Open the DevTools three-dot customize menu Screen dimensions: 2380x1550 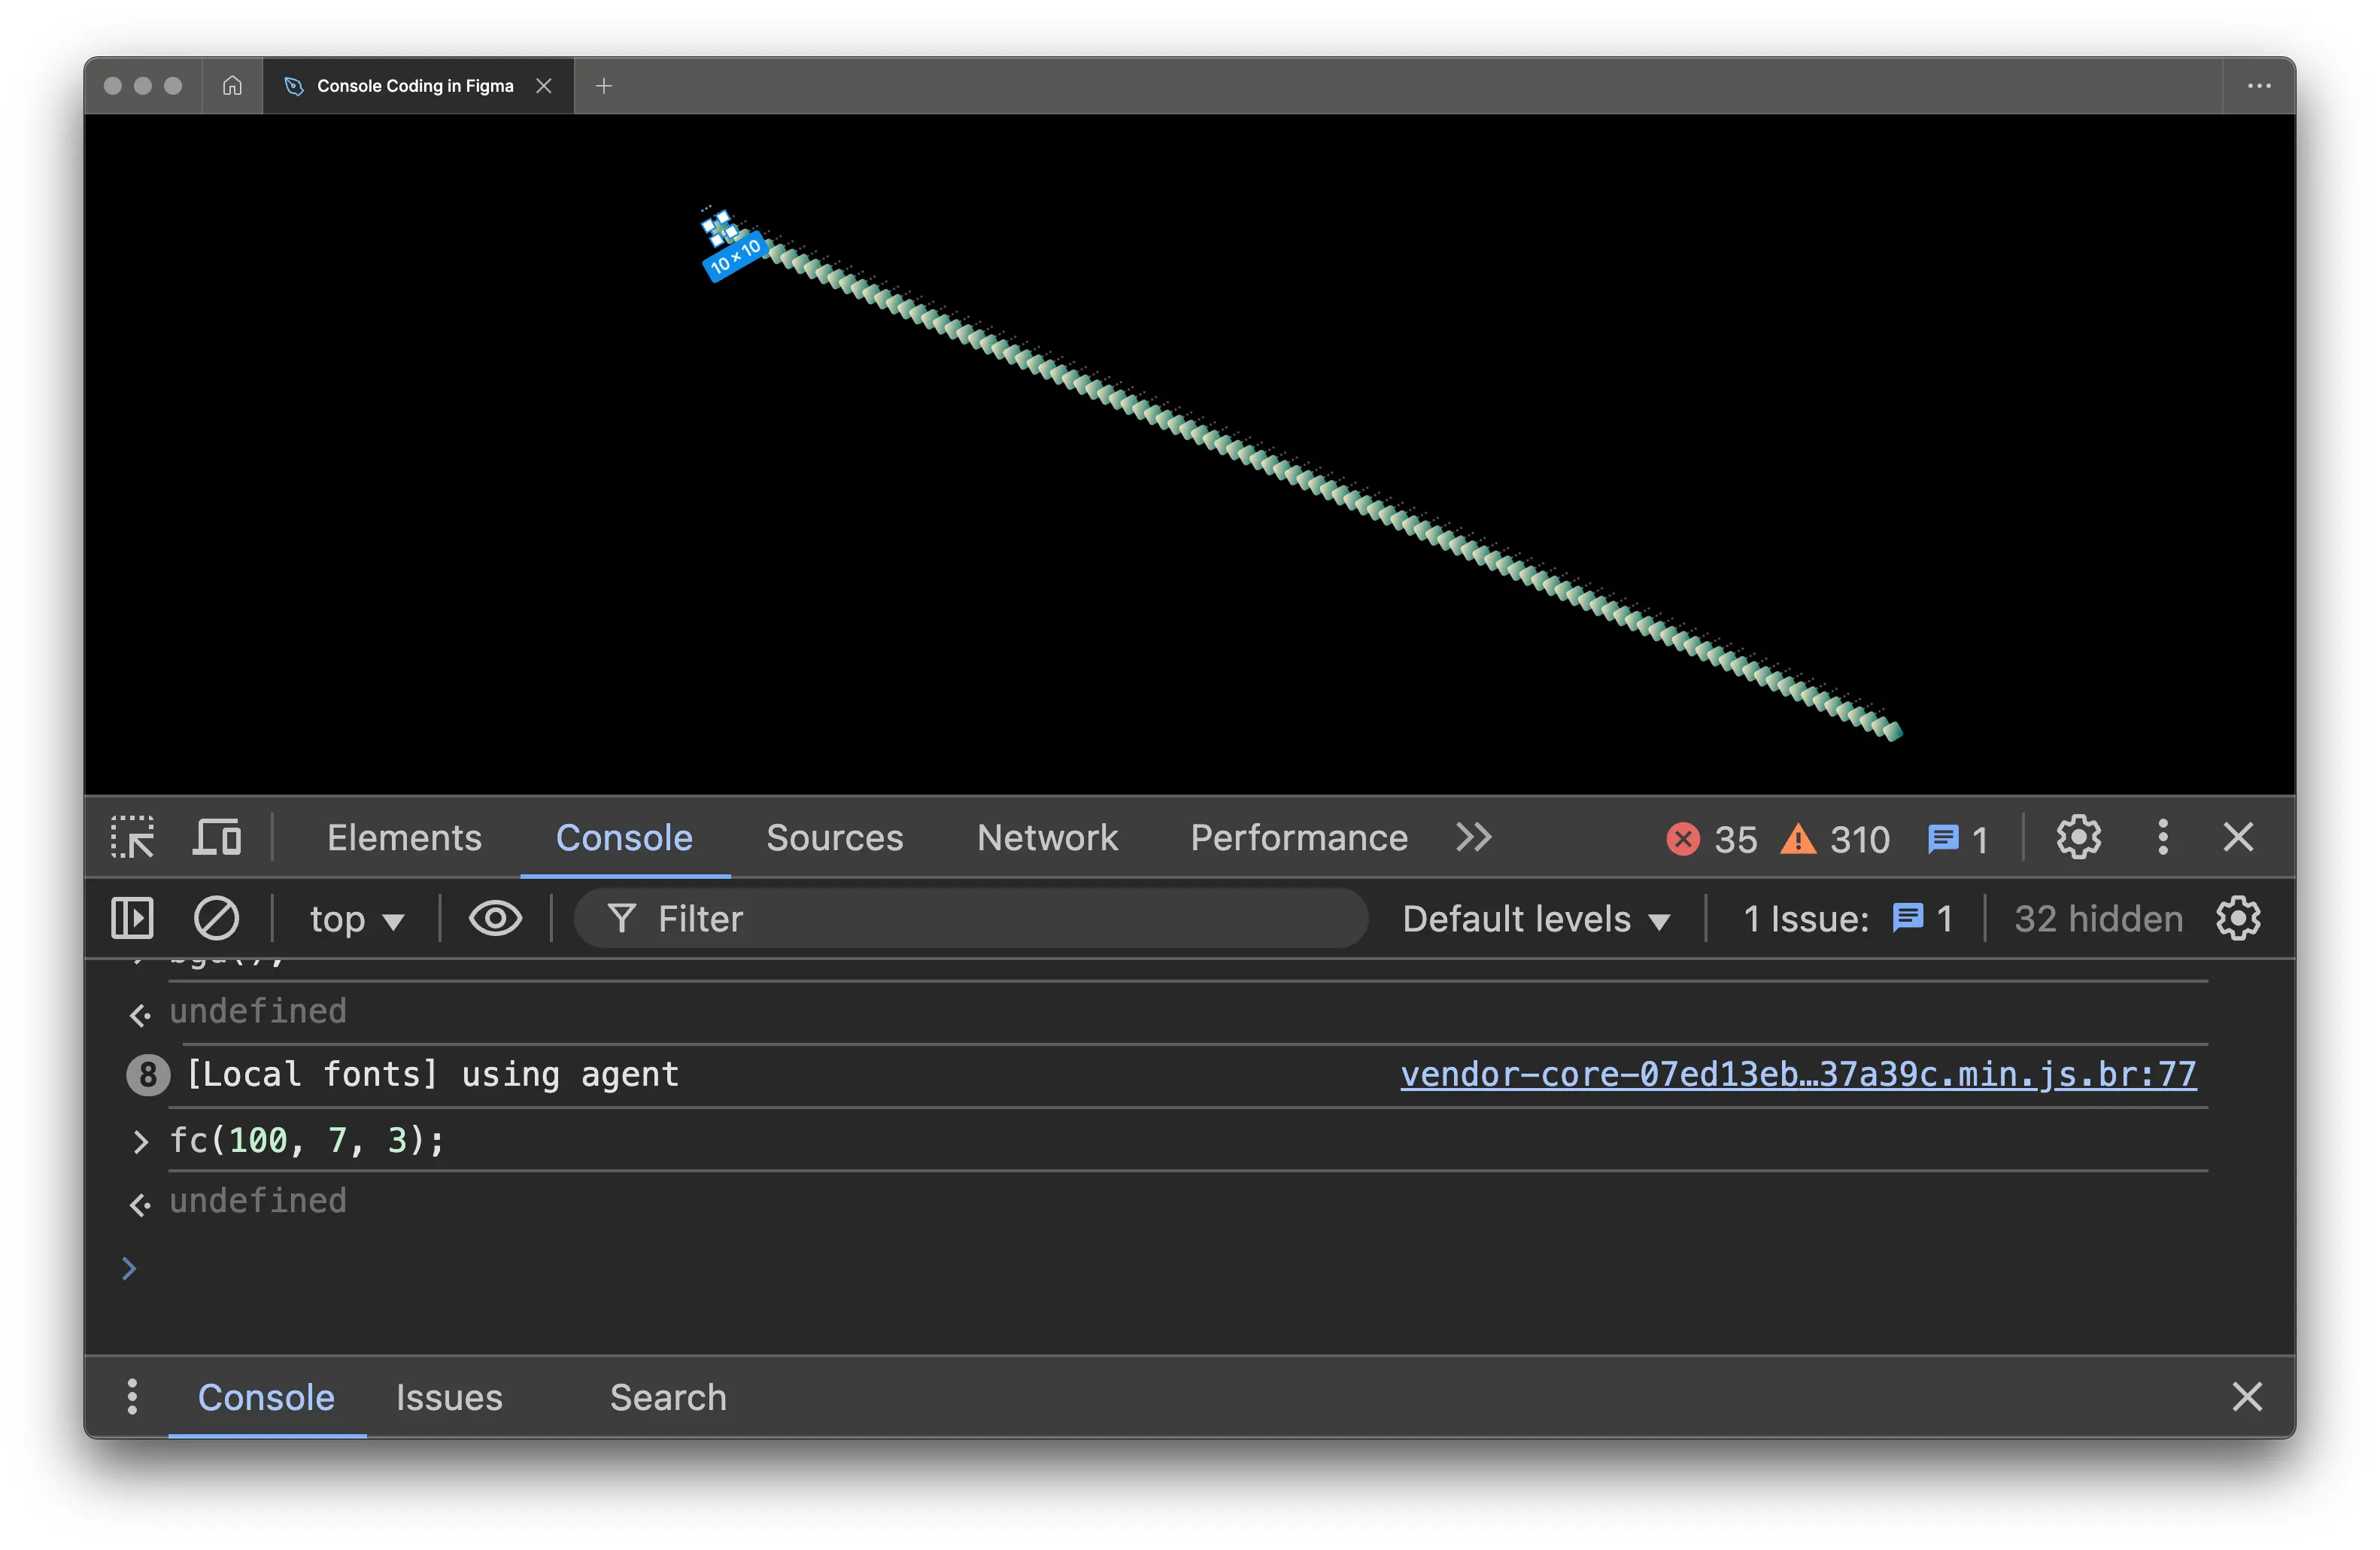click(2162, 838)
